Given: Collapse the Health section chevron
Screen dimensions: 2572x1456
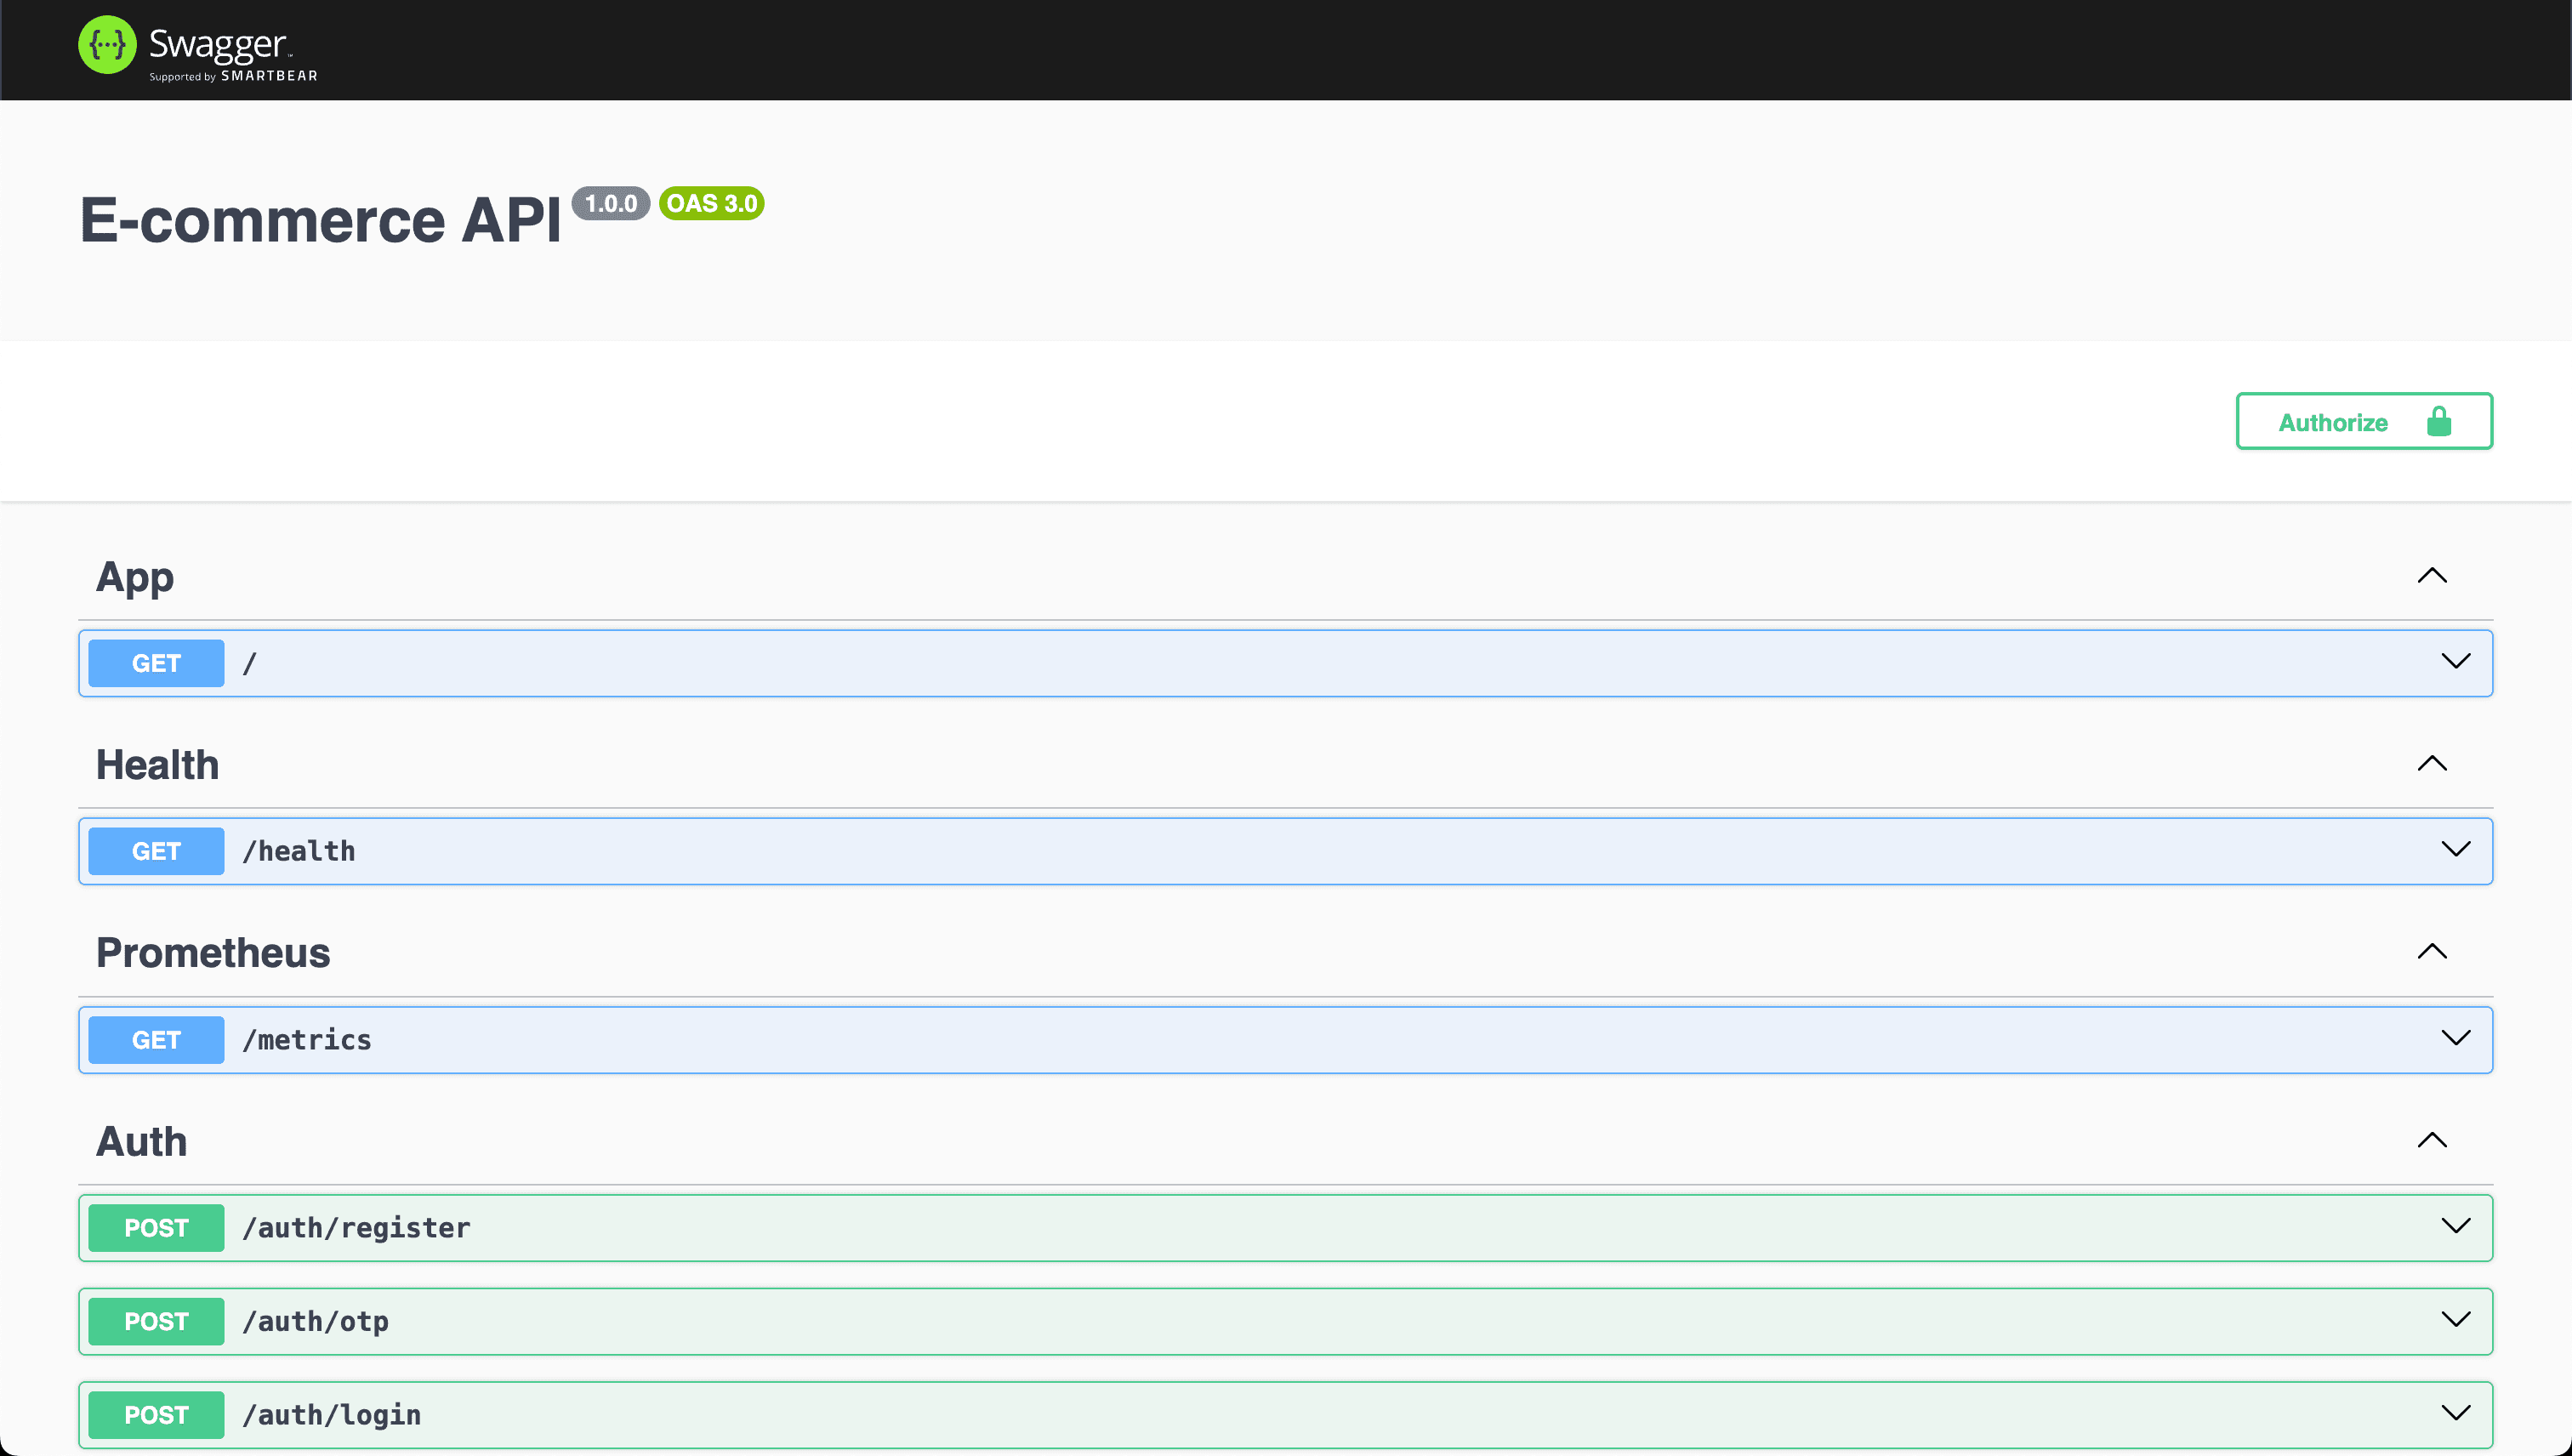Looking at the screenshot, I should click(2431, 764).
